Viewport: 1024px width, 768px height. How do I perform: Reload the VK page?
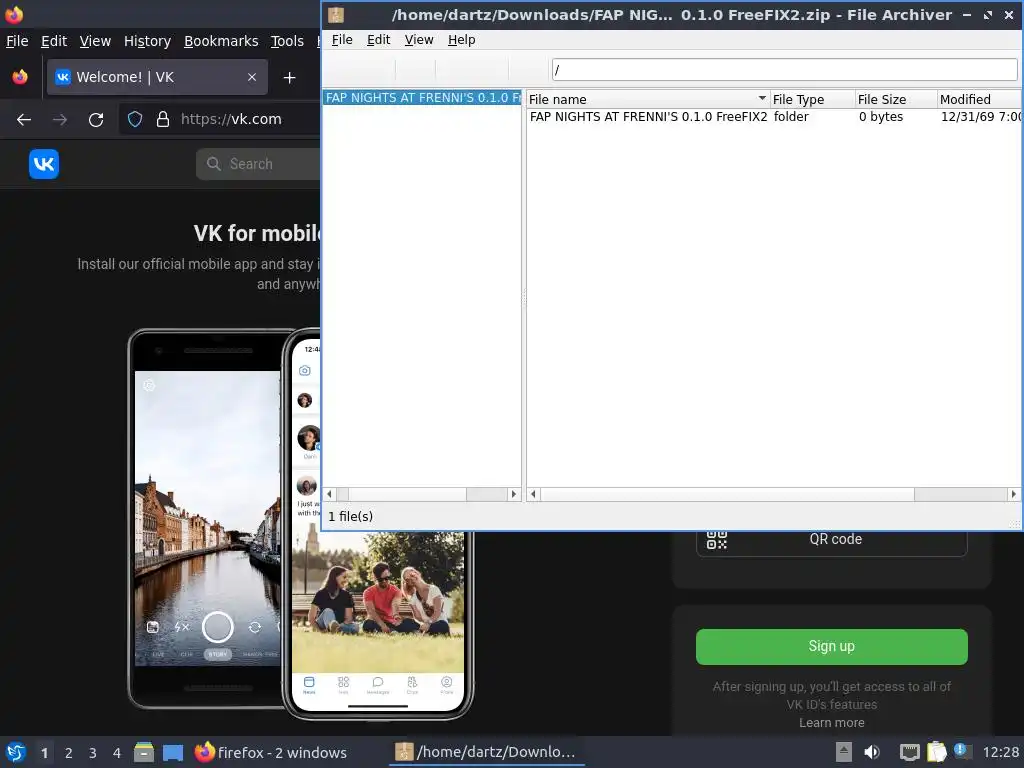[96, 120]
